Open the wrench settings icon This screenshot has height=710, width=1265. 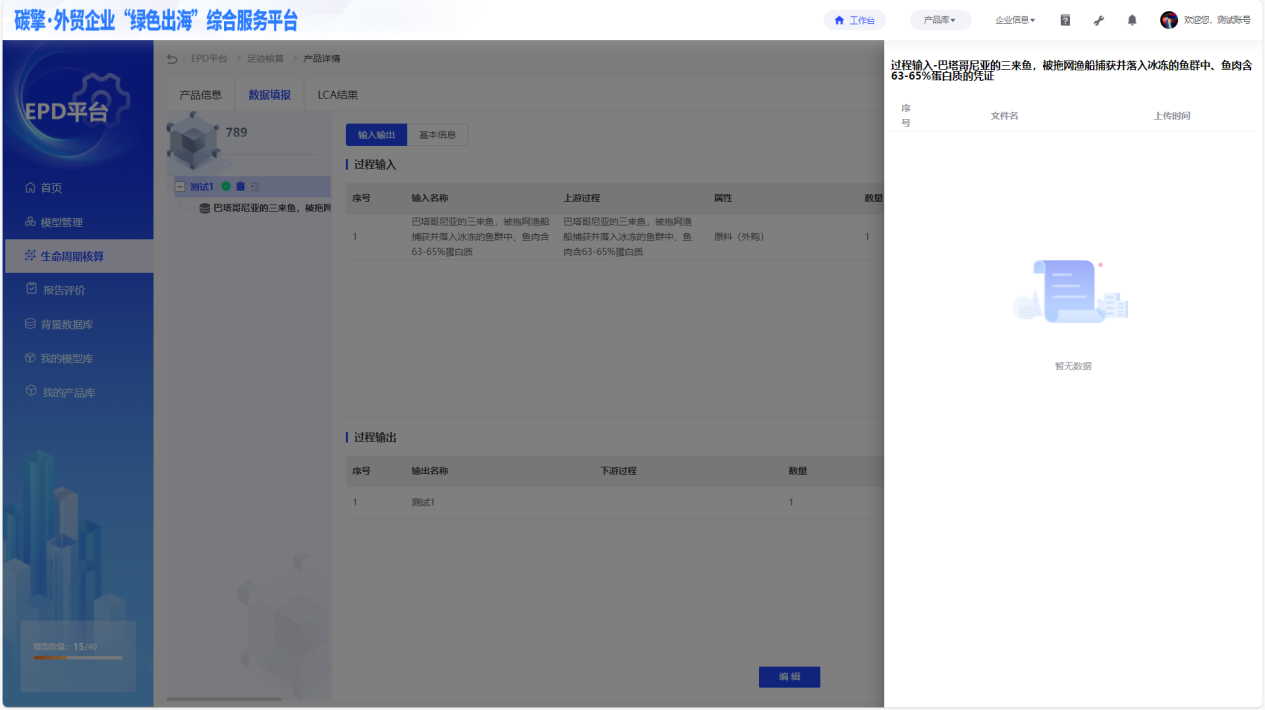[x=1099, y=20]
